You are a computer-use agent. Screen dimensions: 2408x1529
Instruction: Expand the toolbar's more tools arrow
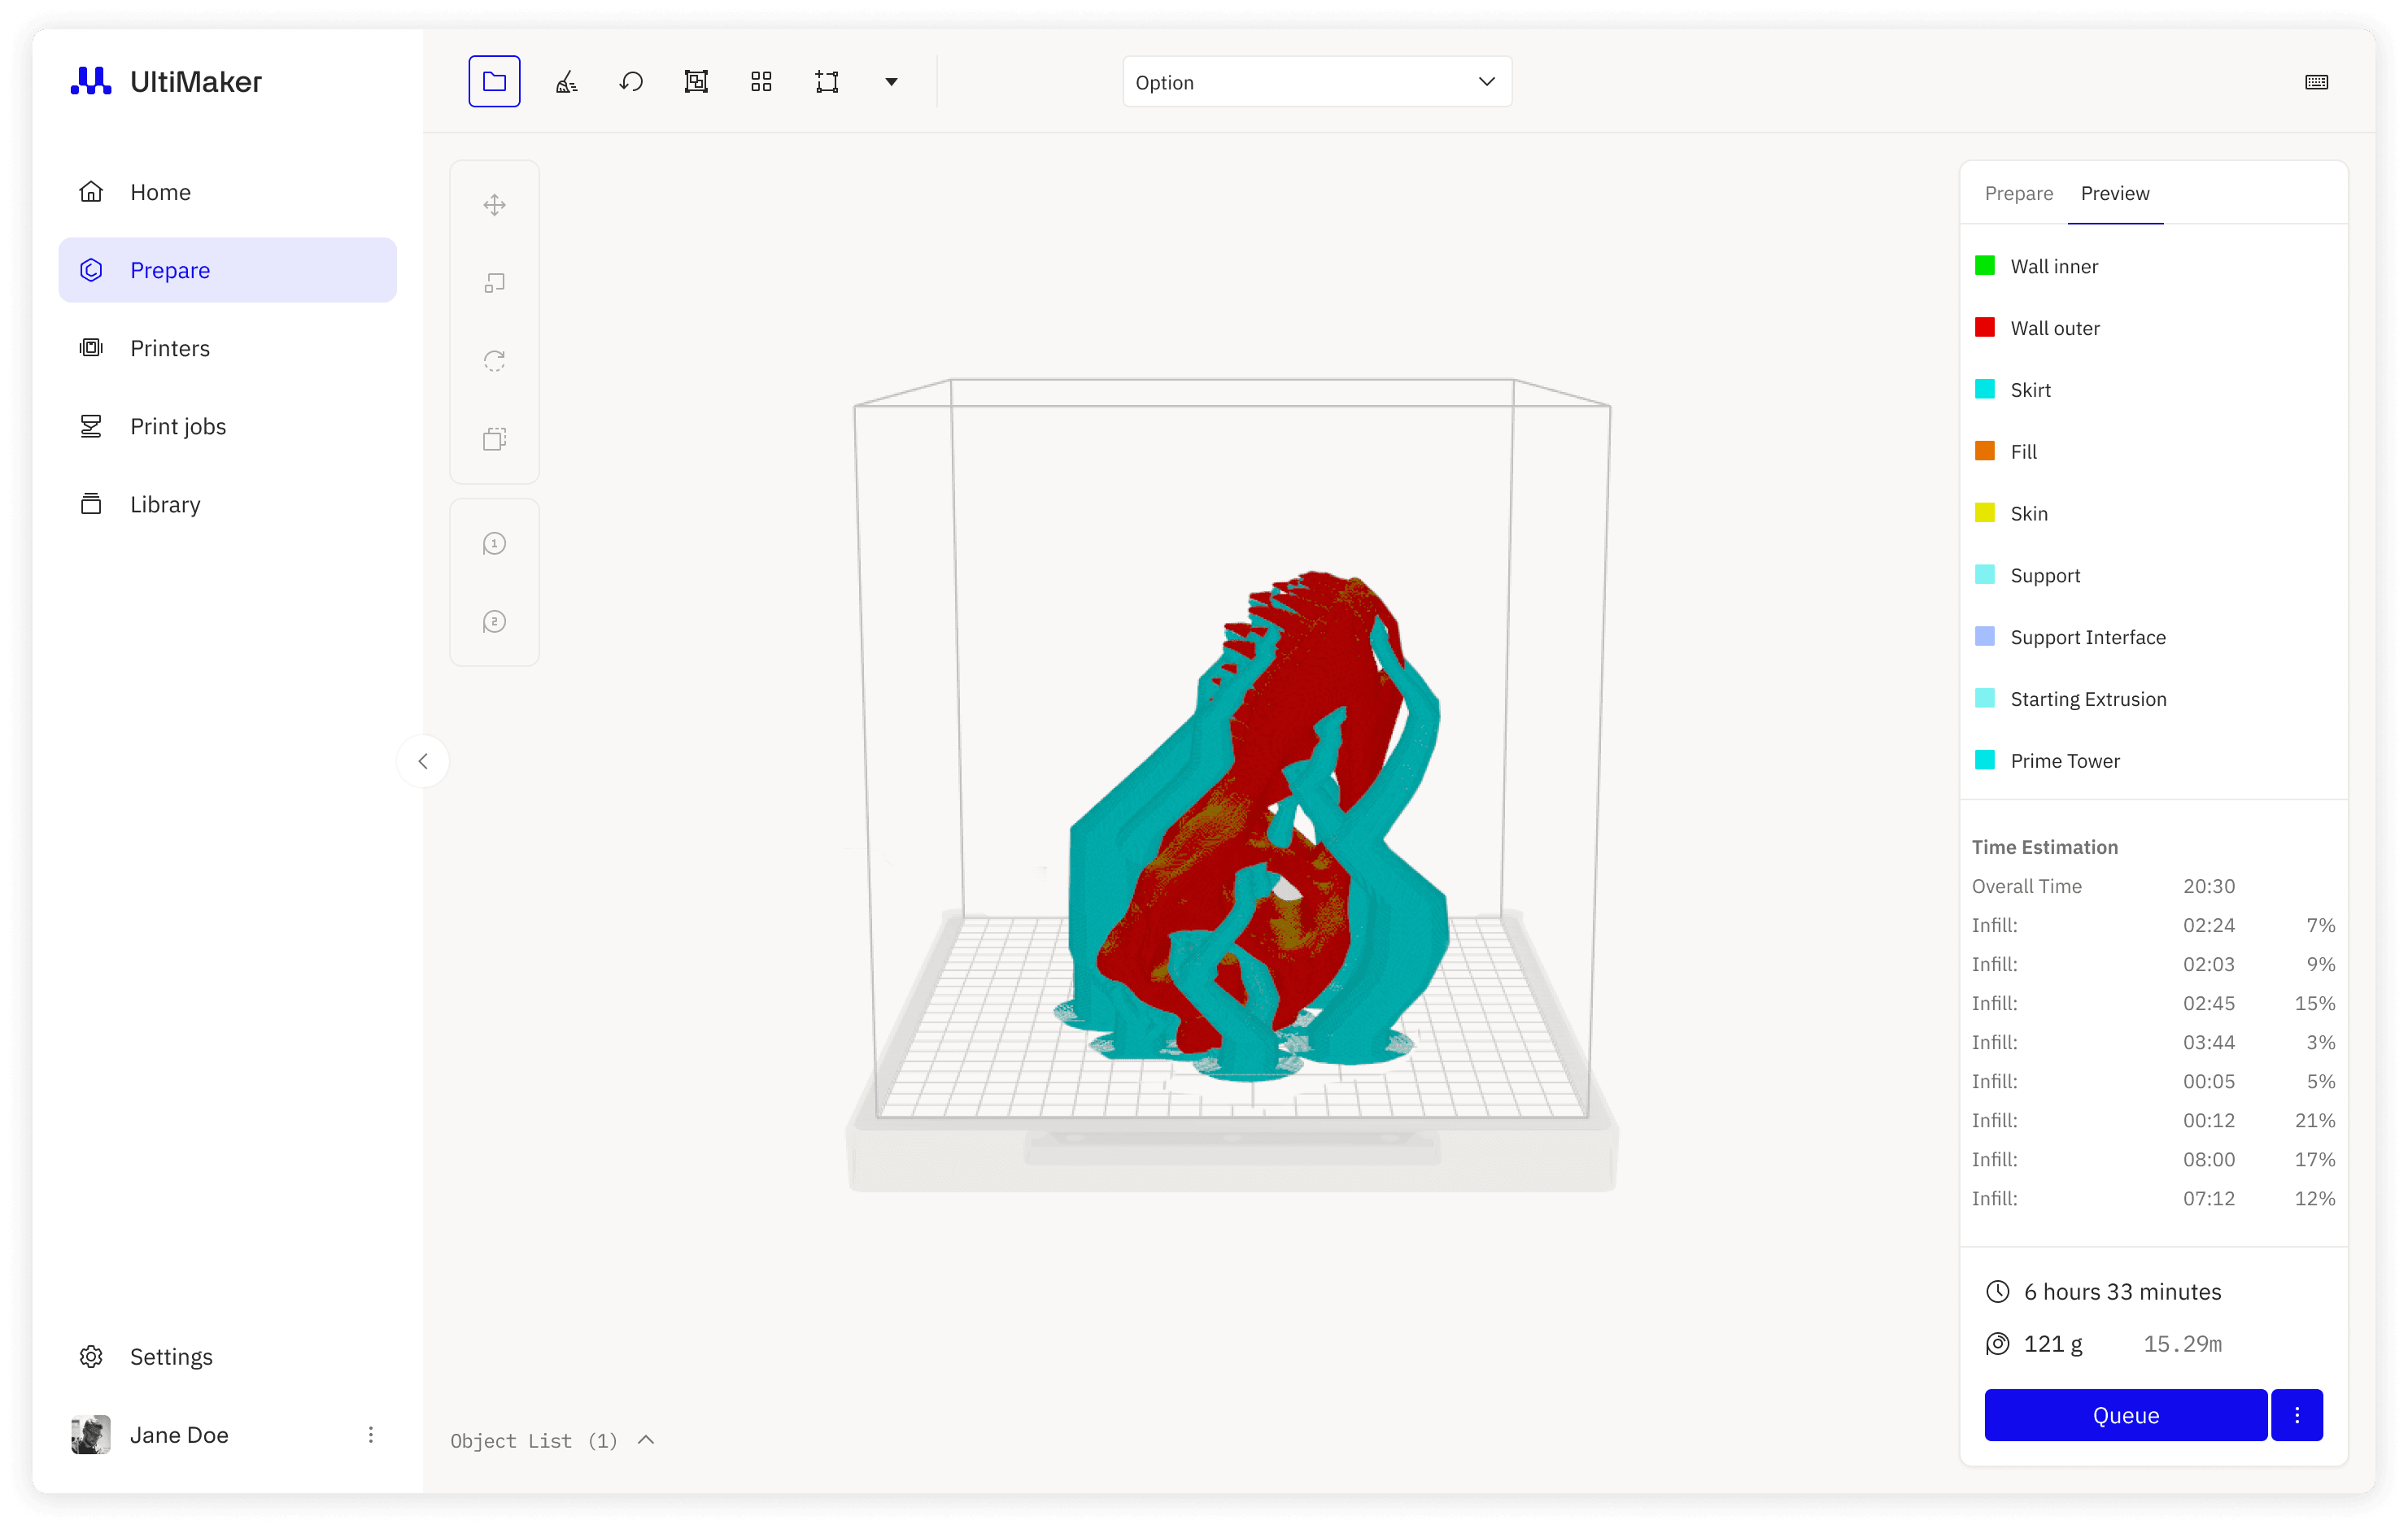pyautogui.click(x=891, y=81)
